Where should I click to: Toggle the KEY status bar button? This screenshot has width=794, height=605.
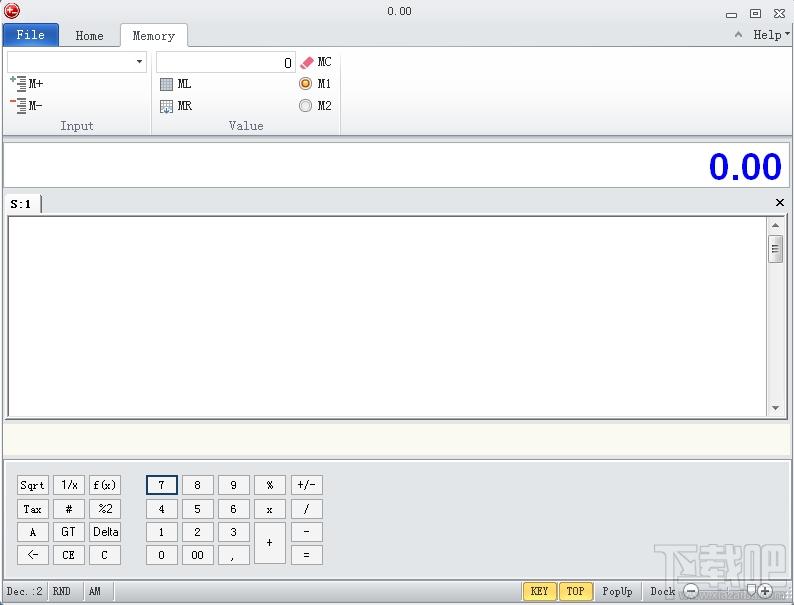(539, 591)
